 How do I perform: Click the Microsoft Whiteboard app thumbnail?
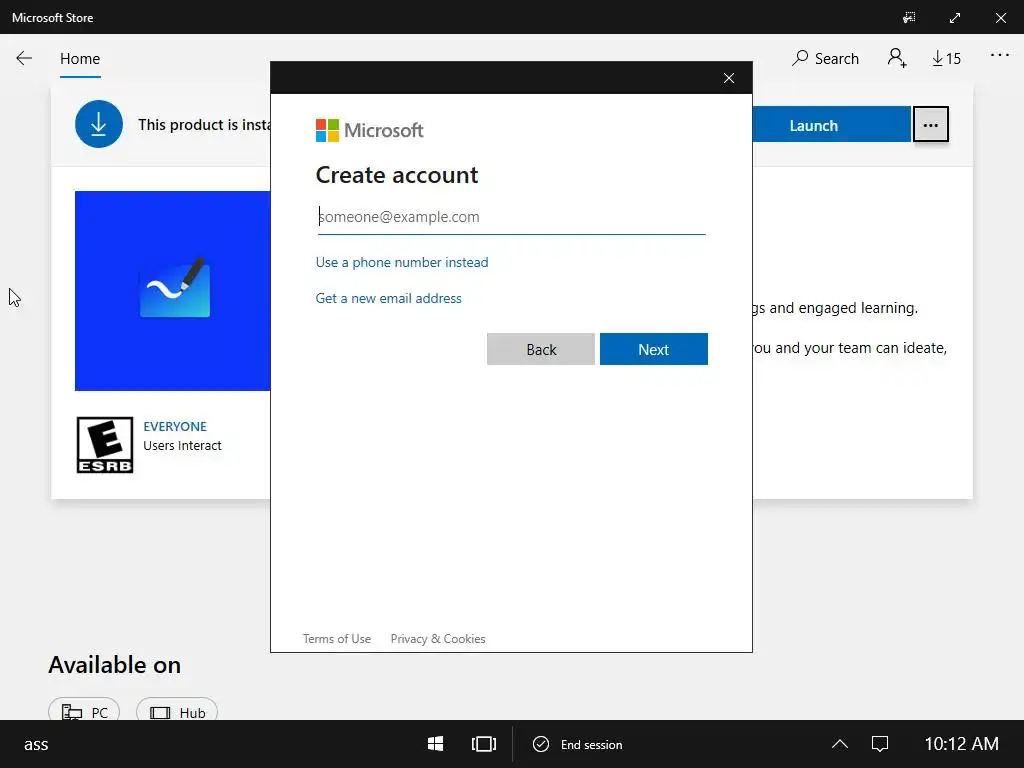tap(172, 291)
